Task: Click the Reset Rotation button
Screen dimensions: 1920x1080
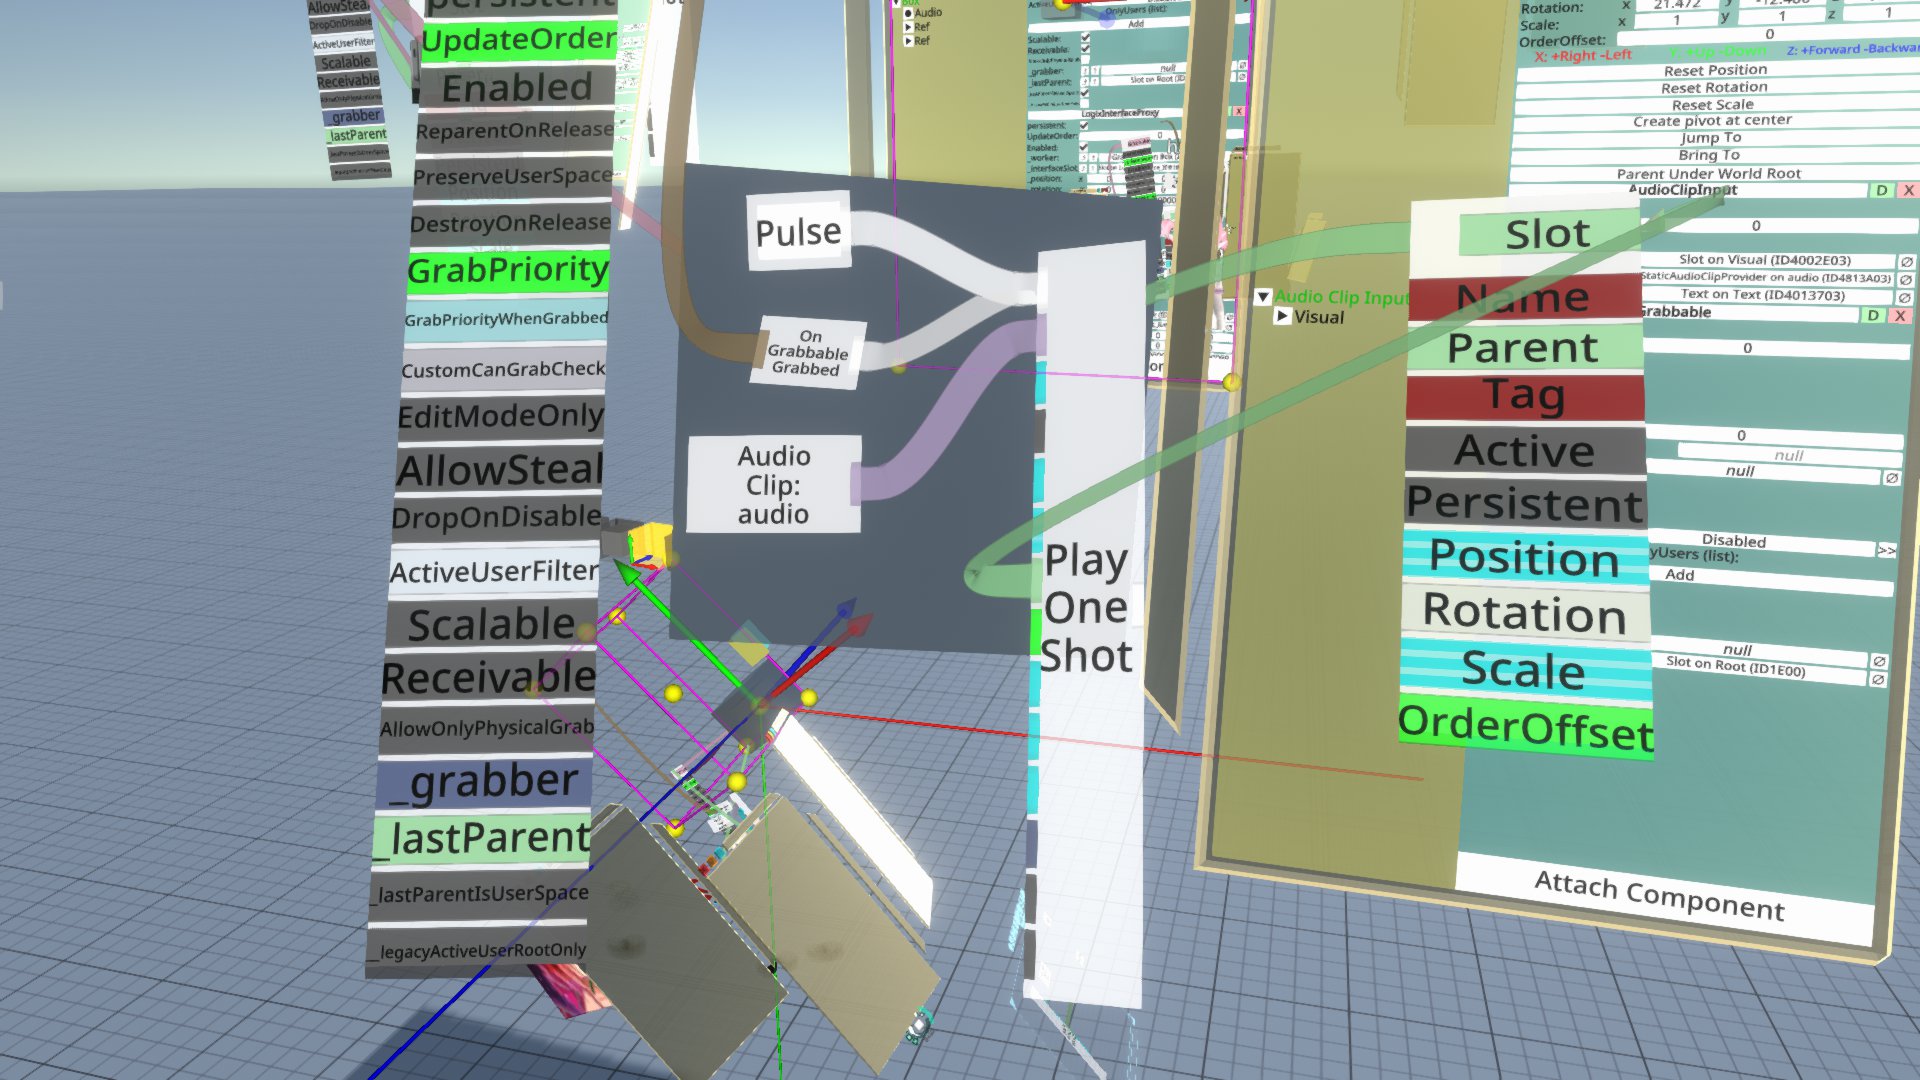Action: click(x=1714, y=87)
